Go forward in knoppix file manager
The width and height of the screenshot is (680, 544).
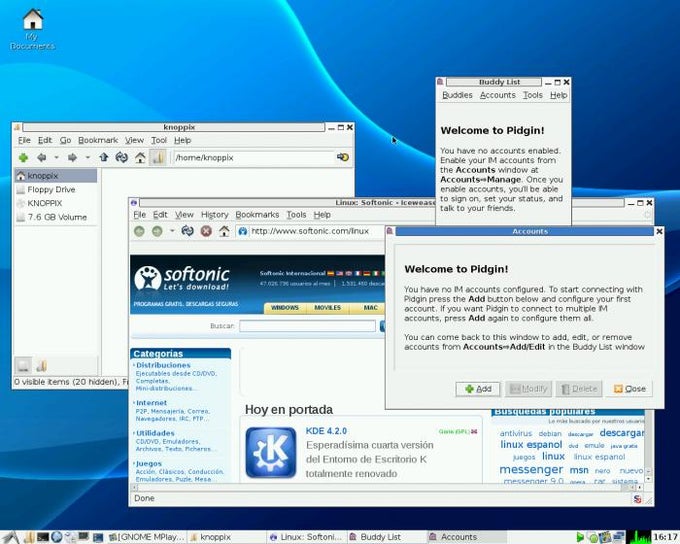(72, 157)
